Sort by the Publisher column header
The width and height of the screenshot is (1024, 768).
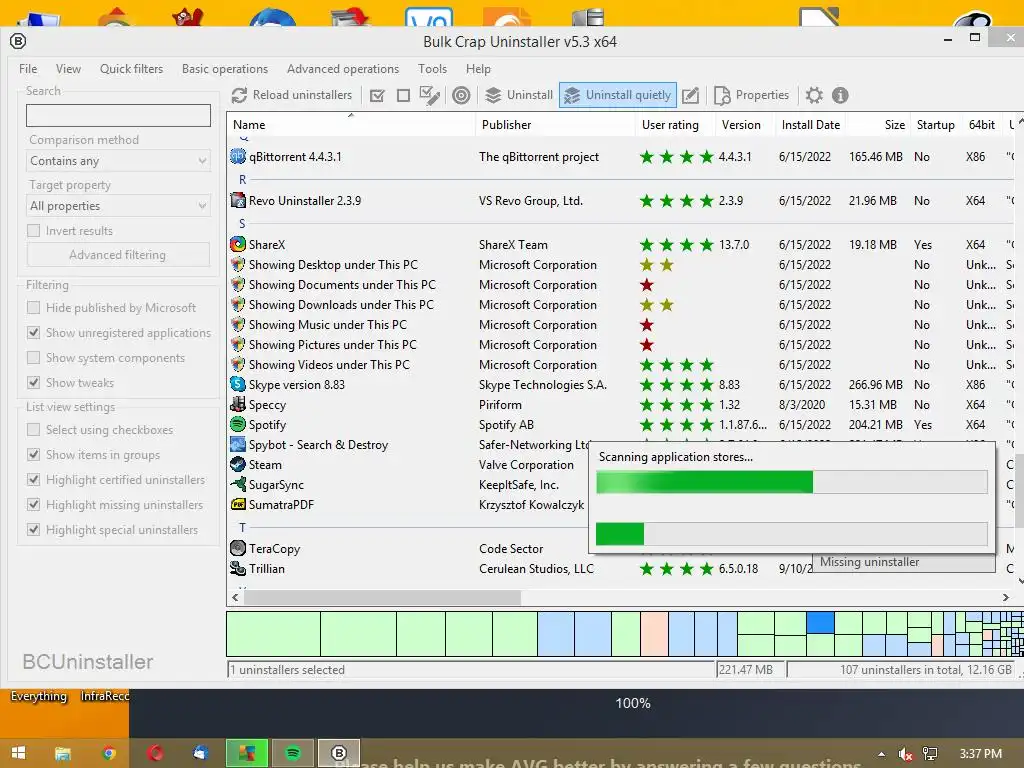[555, 125]
